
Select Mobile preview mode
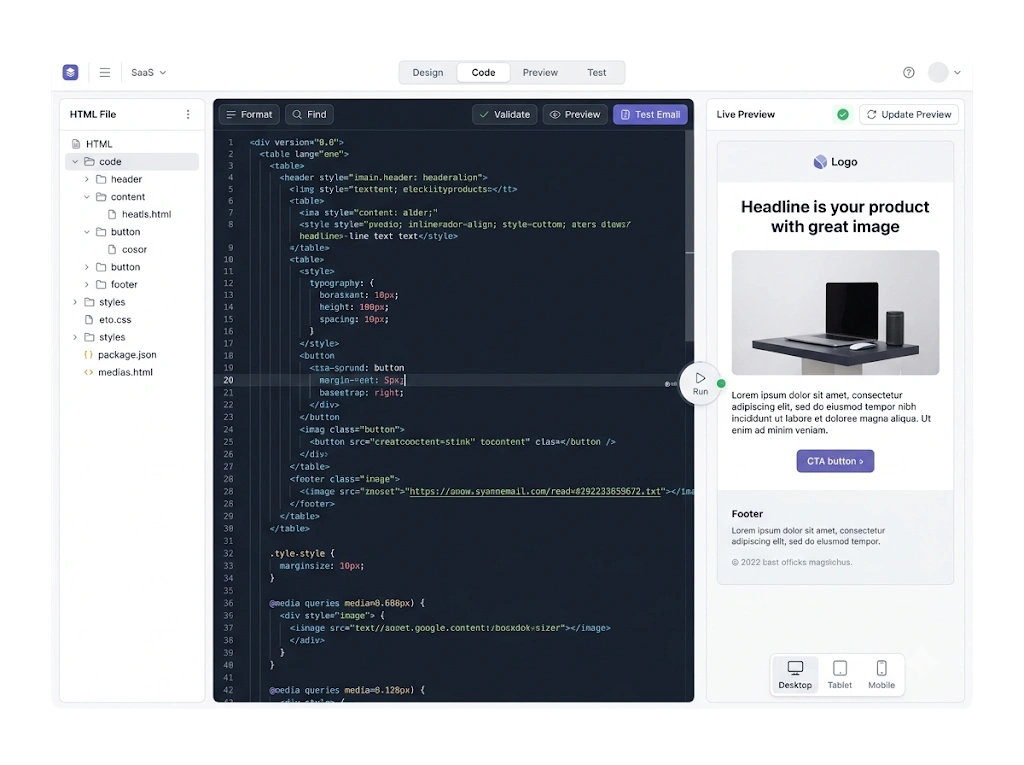(x=882, y=675)
